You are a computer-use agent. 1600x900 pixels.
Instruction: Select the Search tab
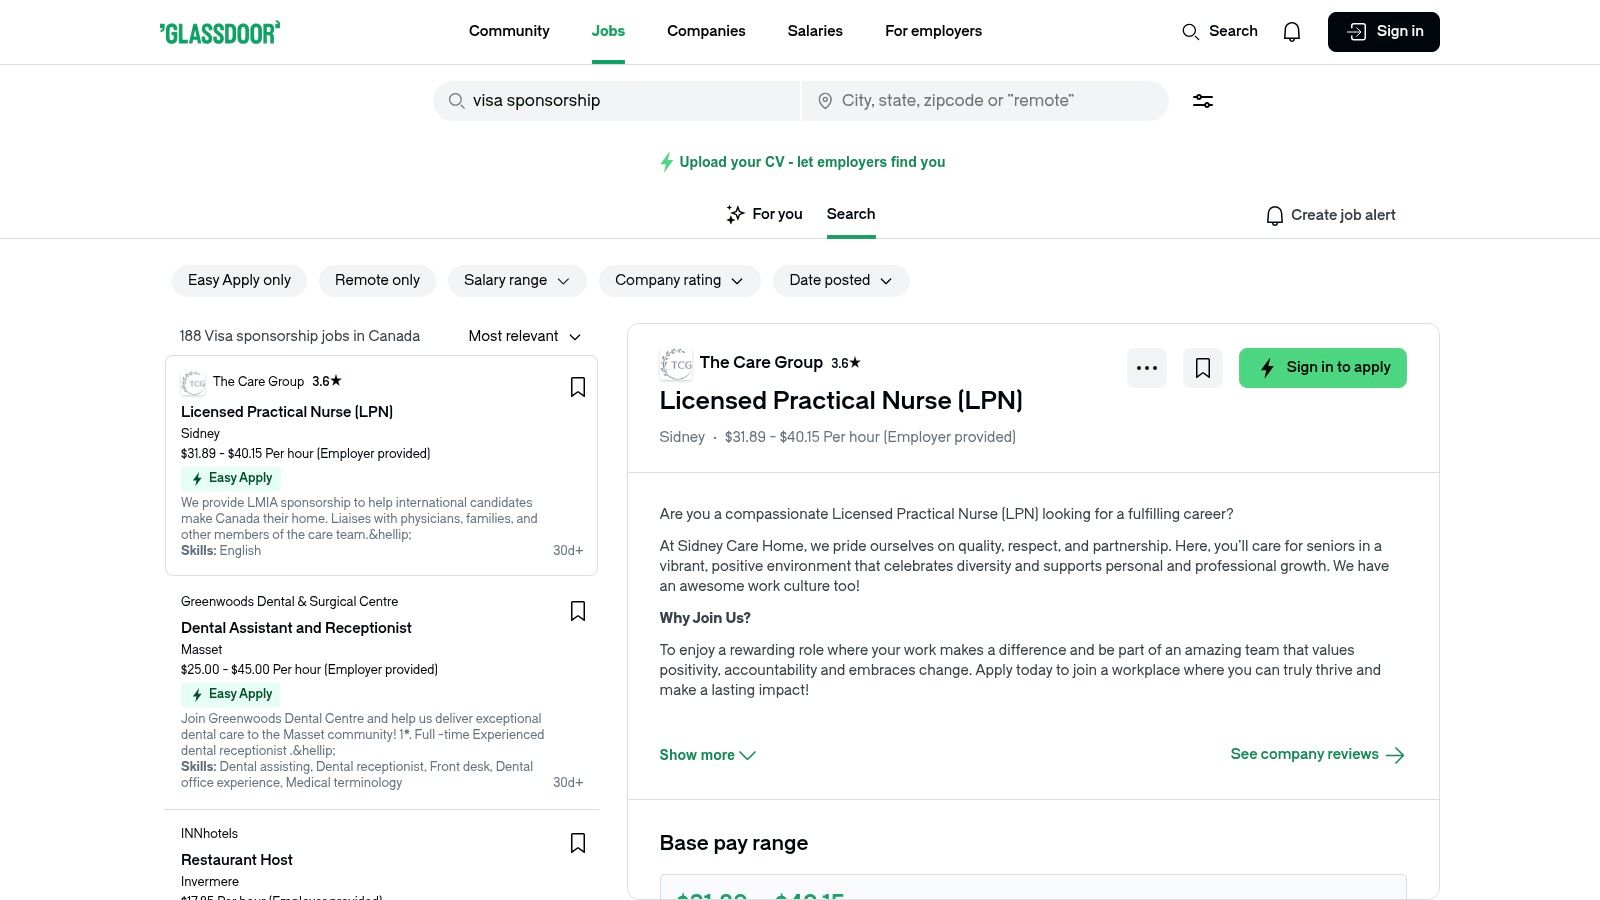click(x=851, y=214)
